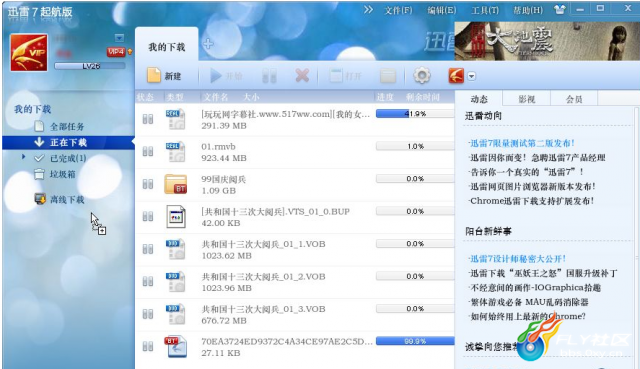Image resolution: width=640 pixels, height=369 pixels.
Task: Click the 新建 new task button
Action: point(164,76)
